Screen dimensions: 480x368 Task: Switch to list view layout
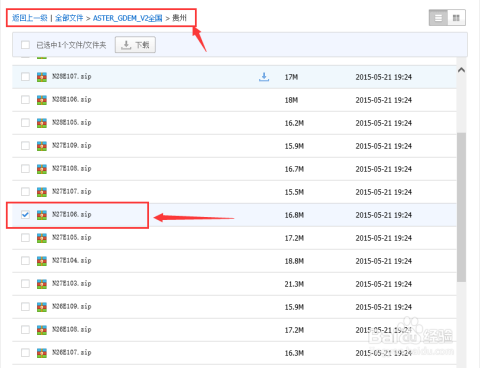[x=438, y=18]
